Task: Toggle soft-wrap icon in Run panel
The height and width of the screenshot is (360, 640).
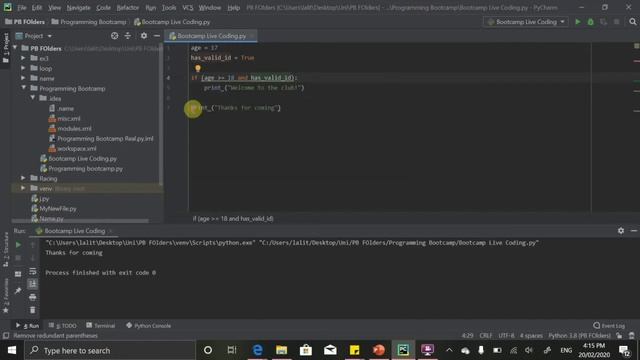Action: point(33,271)
